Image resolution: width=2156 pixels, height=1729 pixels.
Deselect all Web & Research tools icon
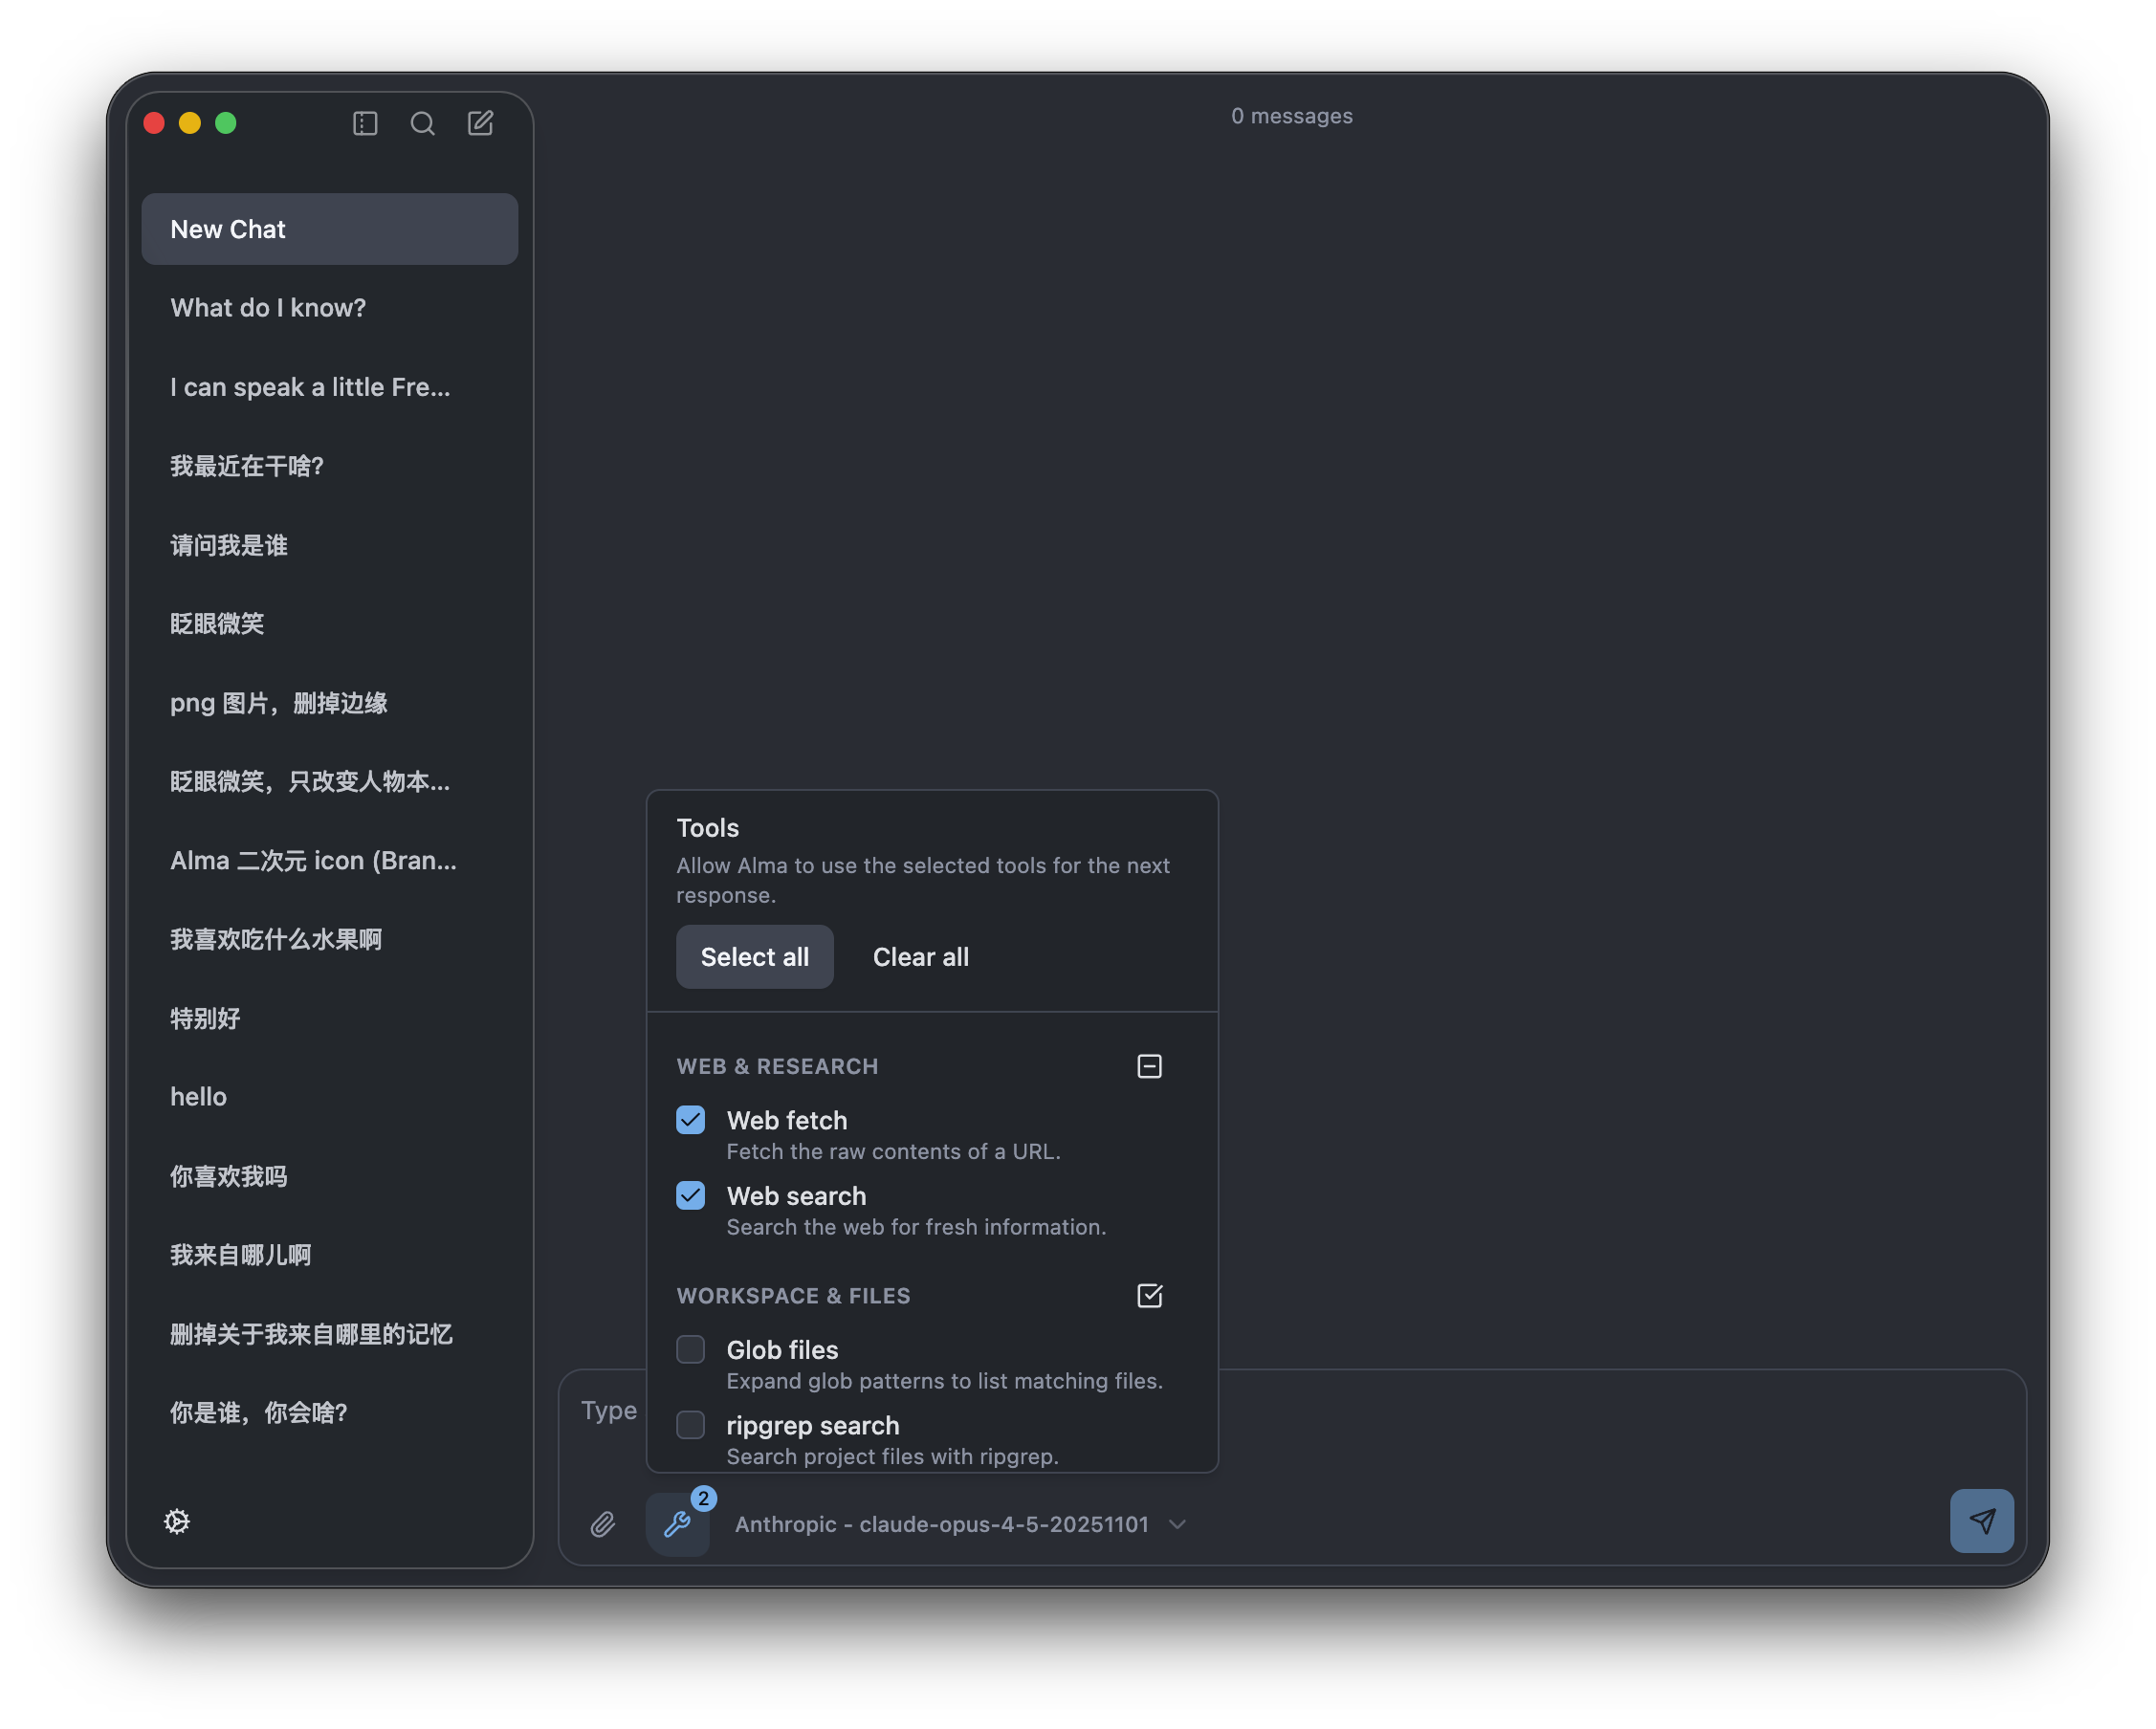1149,1066
